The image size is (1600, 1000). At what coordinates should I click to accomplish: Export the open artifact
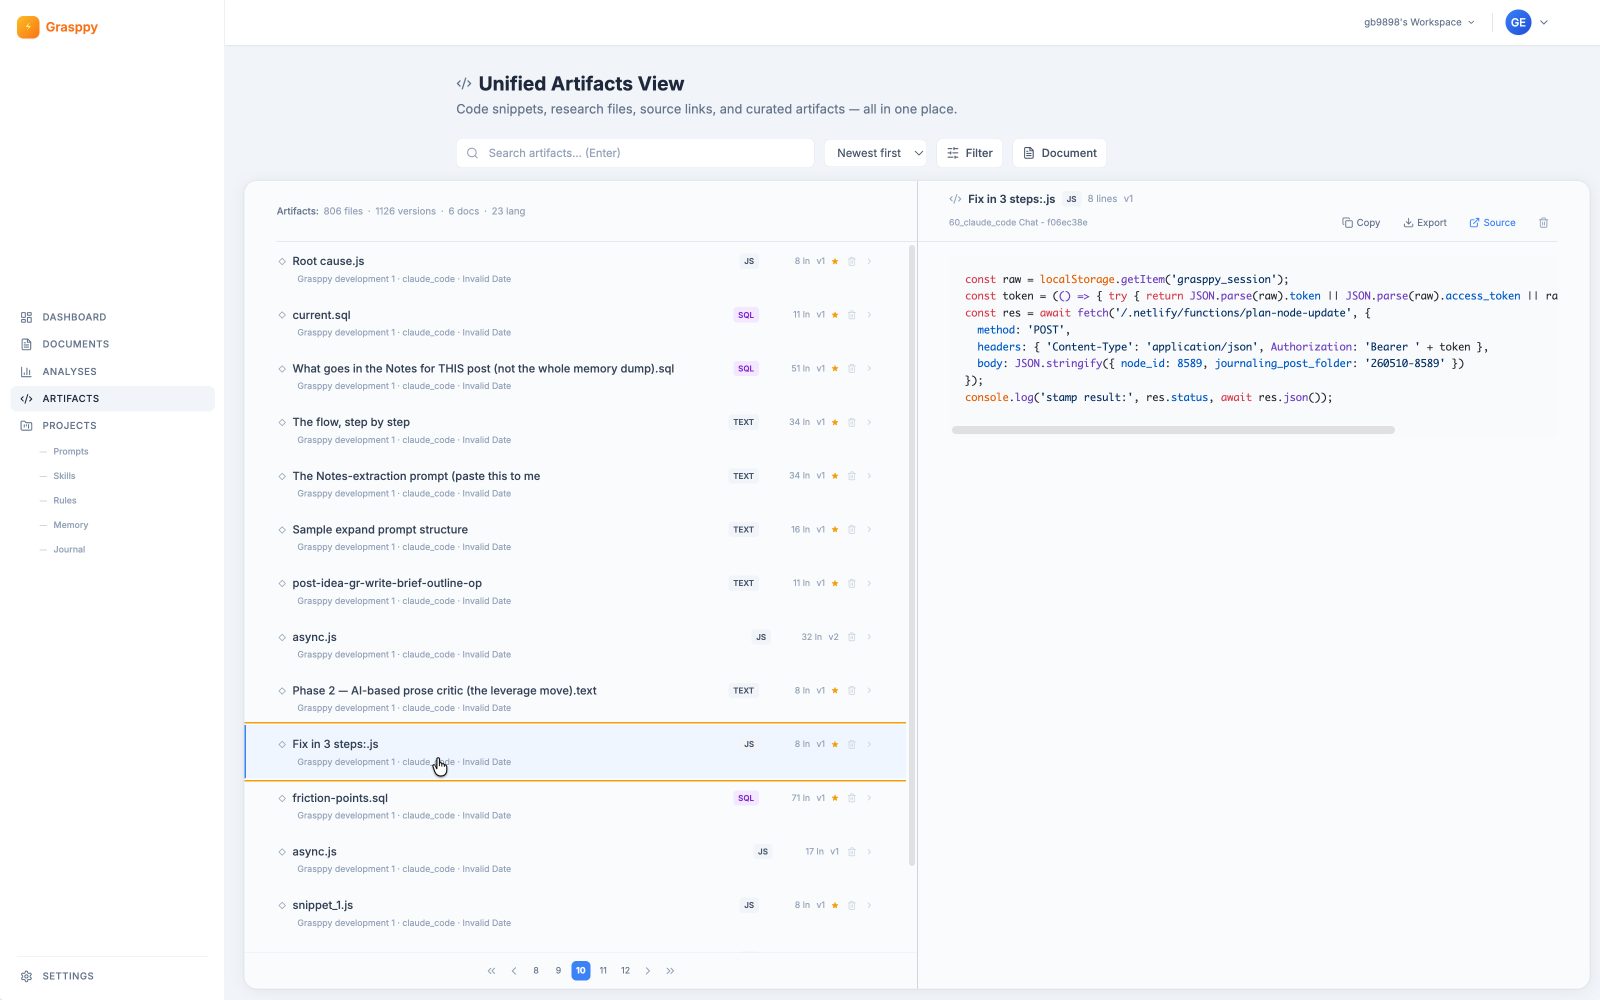point(1425,223)
